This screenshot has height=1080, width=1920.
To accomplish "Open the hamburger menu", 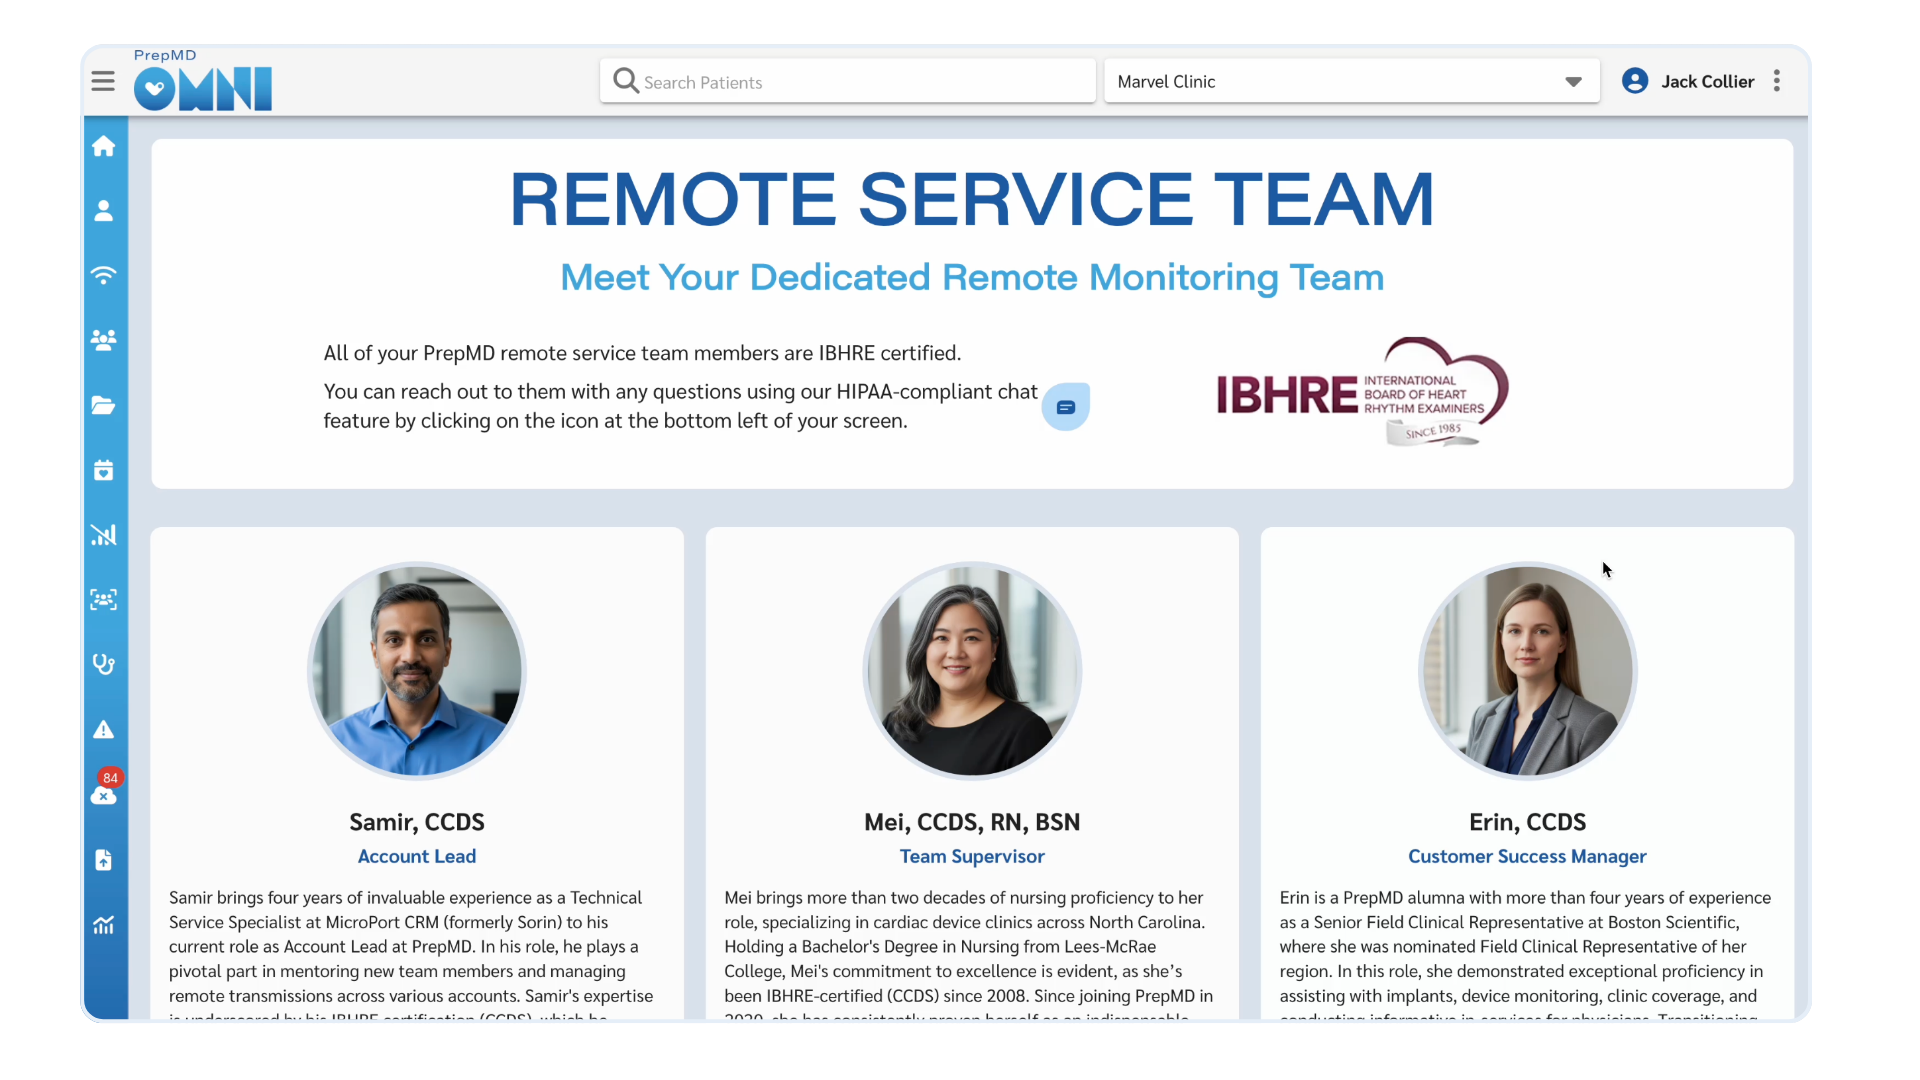I will tap(103, 81).
